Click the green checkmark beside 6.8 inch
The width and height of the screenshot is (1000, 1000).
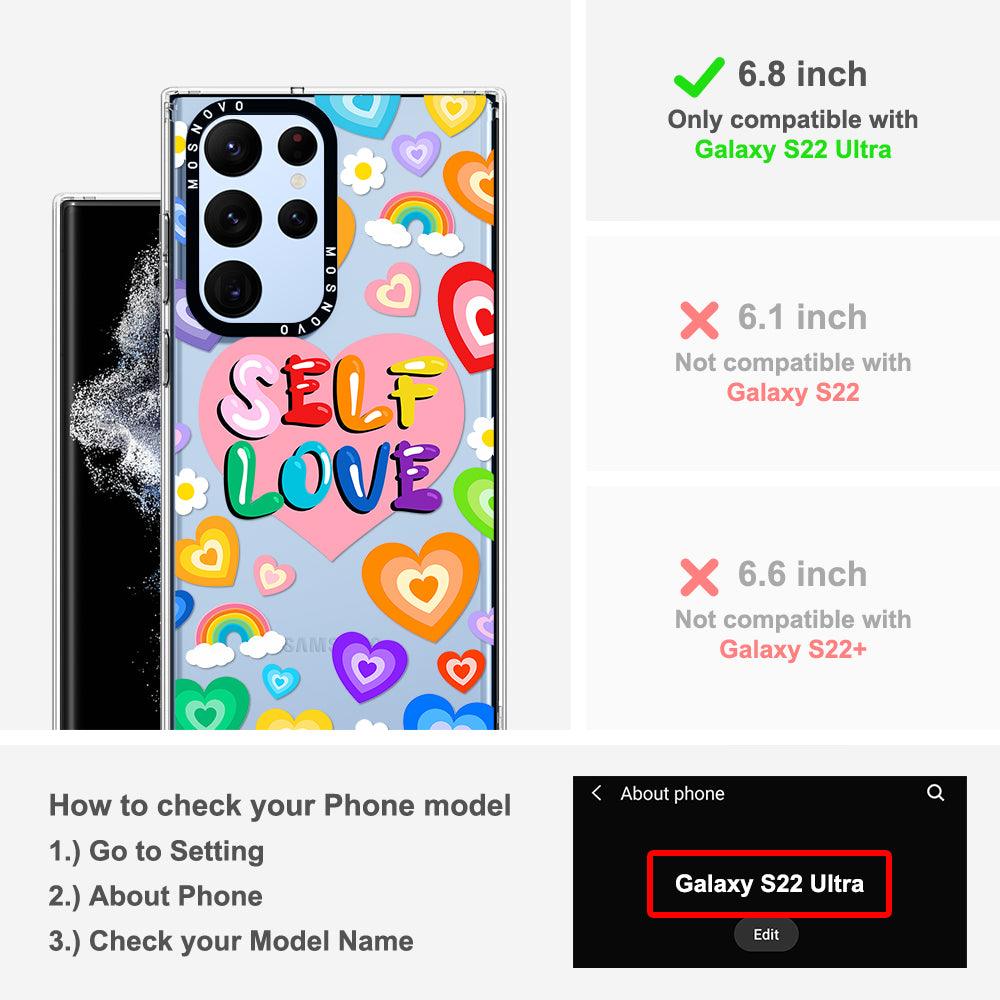click(699, 77)
